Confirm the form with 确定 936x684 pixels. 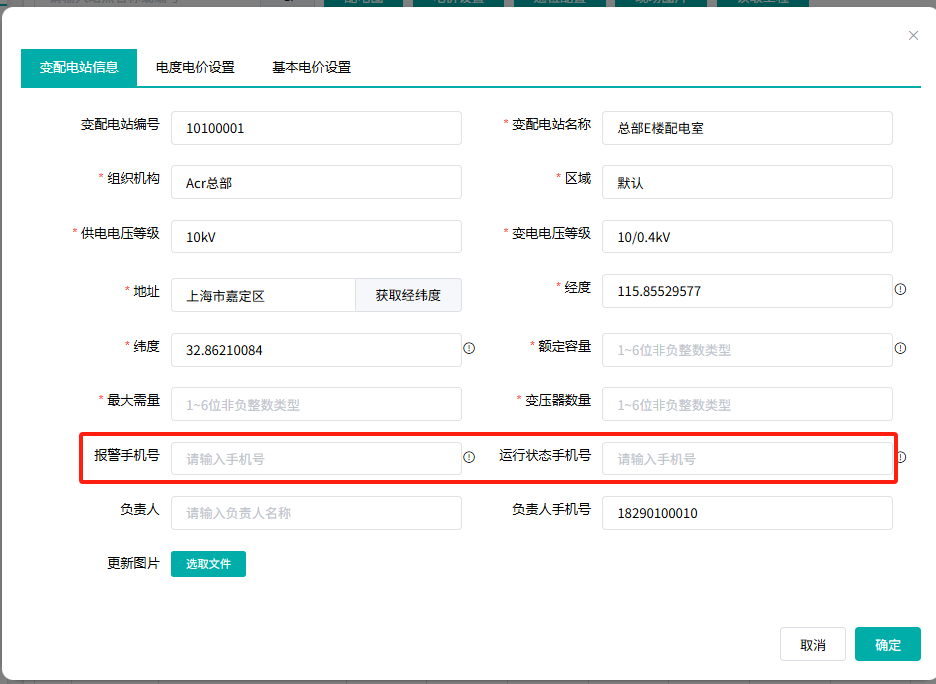[887, 645]
